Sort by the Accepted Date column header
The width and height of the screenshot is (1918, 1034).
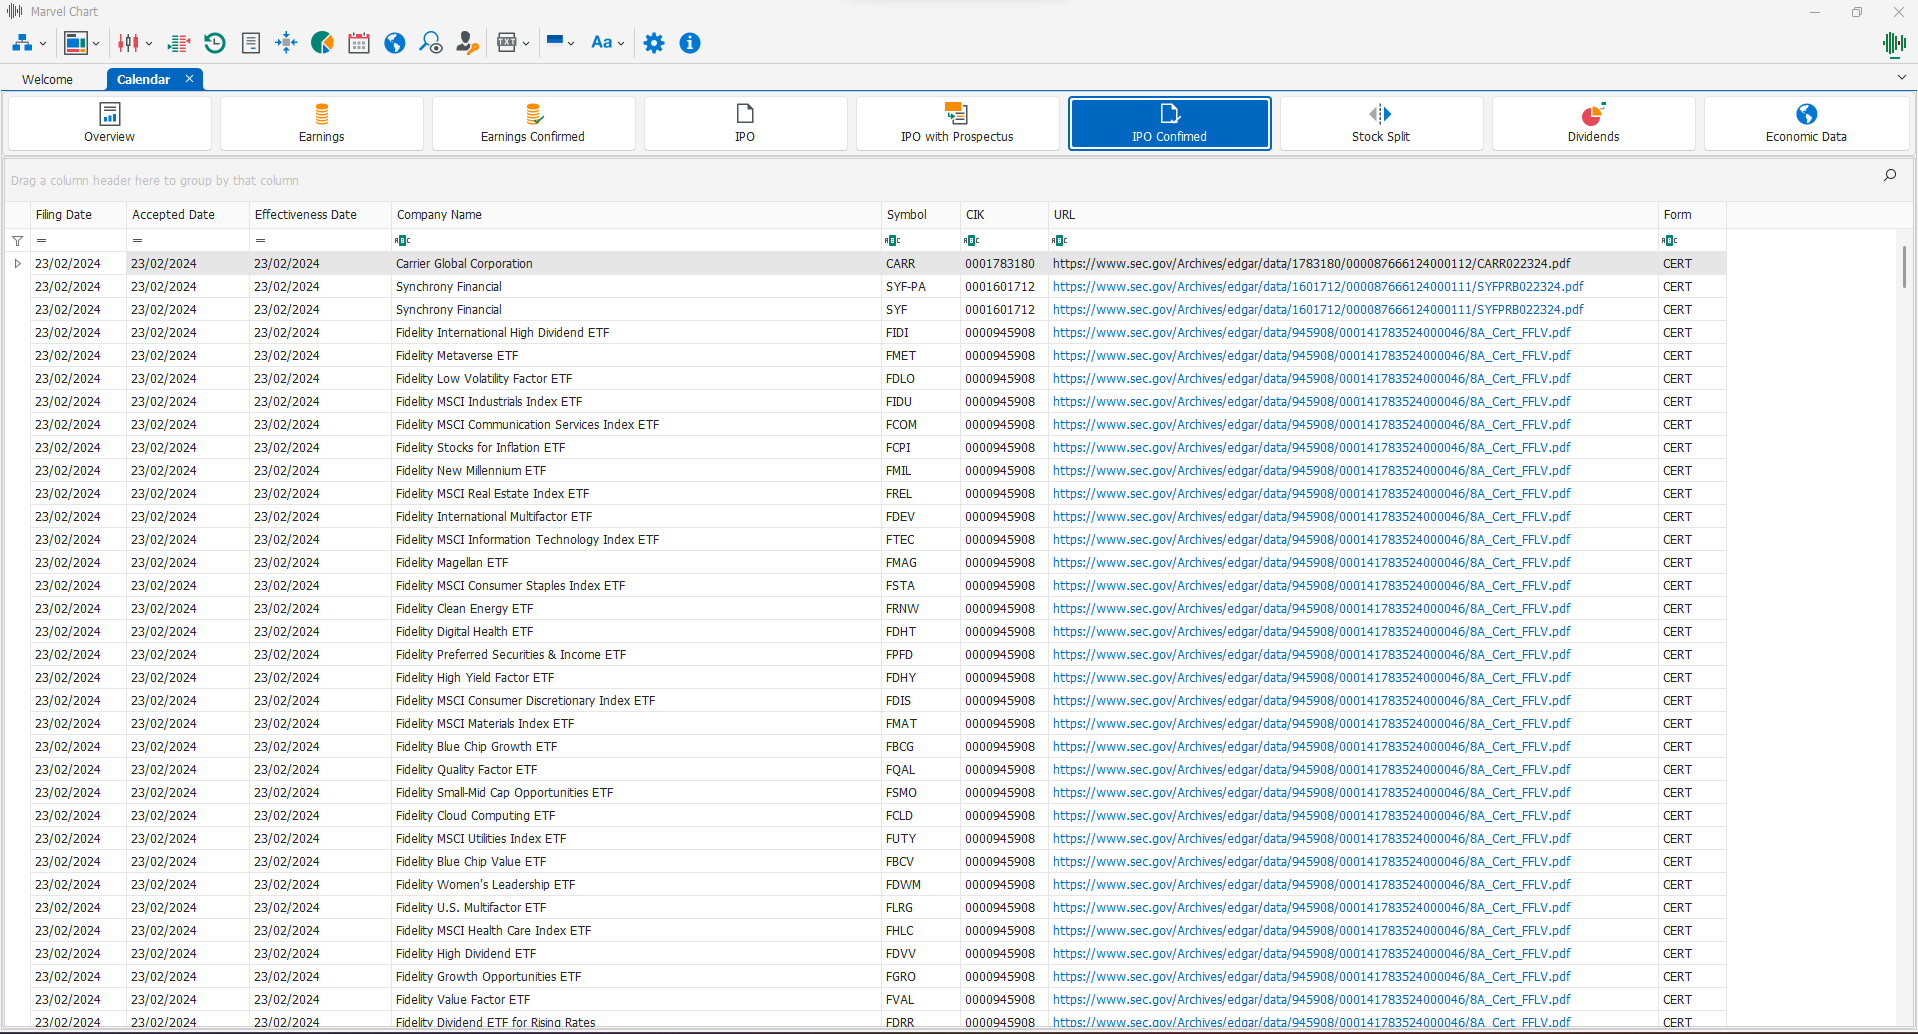[188, 215]
